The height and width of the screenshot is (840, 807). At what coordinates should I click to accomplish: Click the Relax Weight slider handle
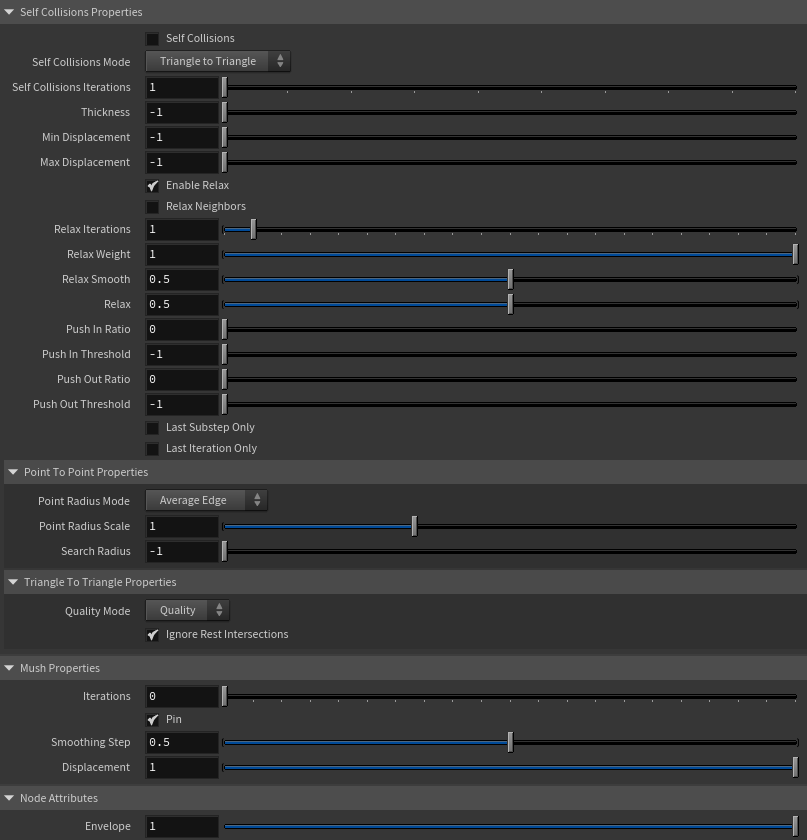[795, 254]
